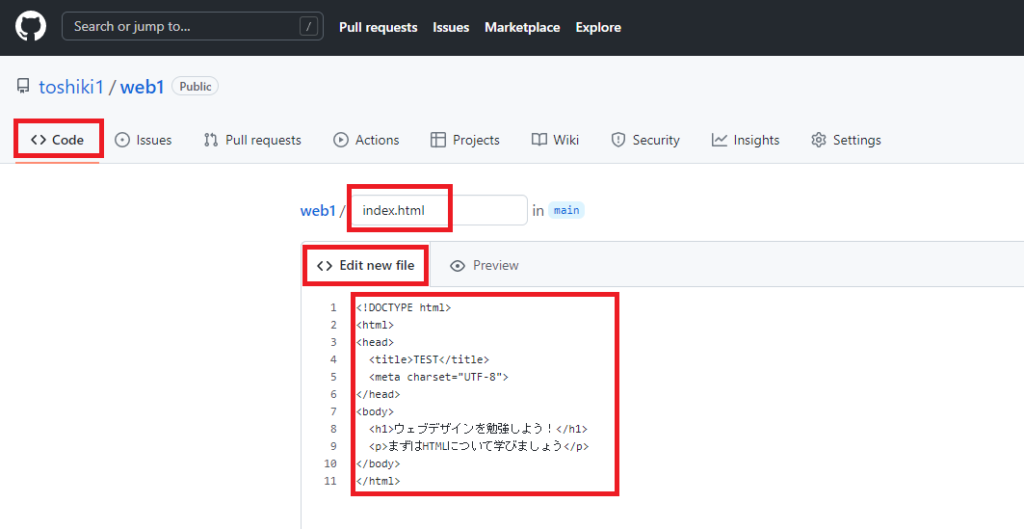Open the Settings gear tab
Image resolution: width=1024 pixels, height=529 pixels.
(846, 140)
